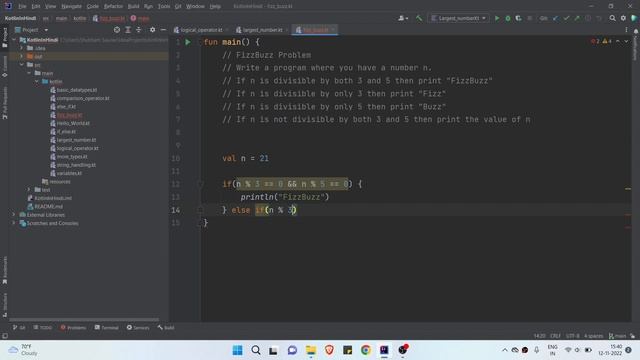Collapse the main folder in tree
The height and width of the screenshot is (360, 640).
pos(29,73)
